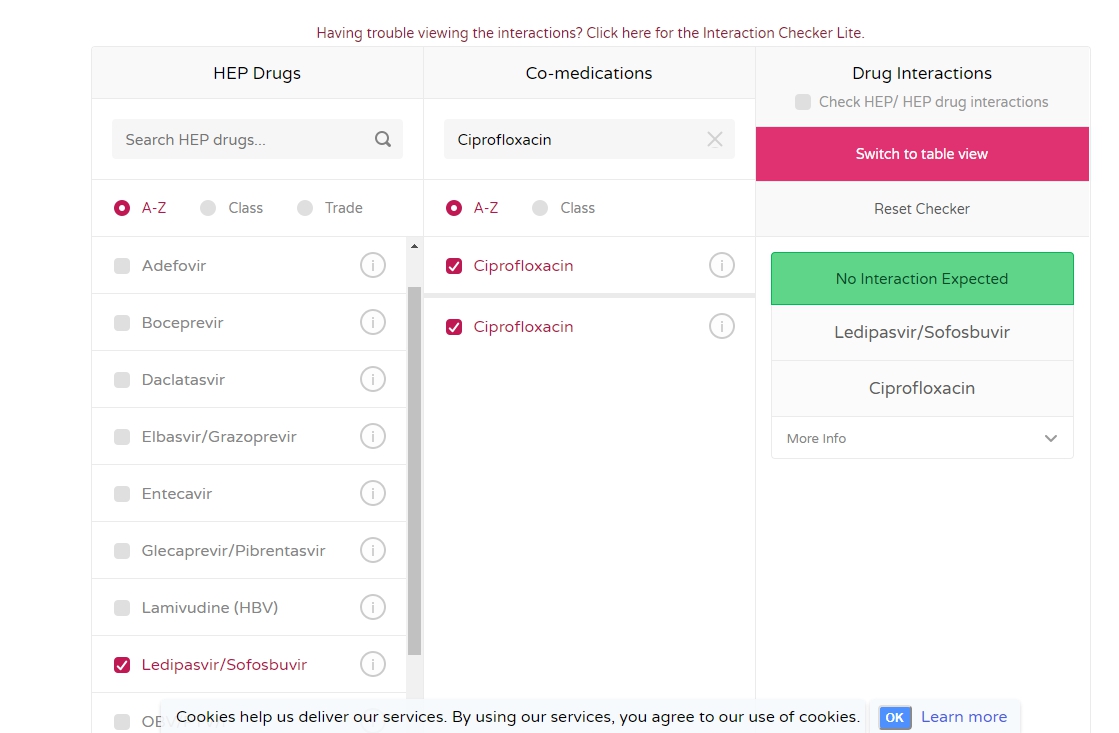Select Class radio under Co-medications

(540, 208)
